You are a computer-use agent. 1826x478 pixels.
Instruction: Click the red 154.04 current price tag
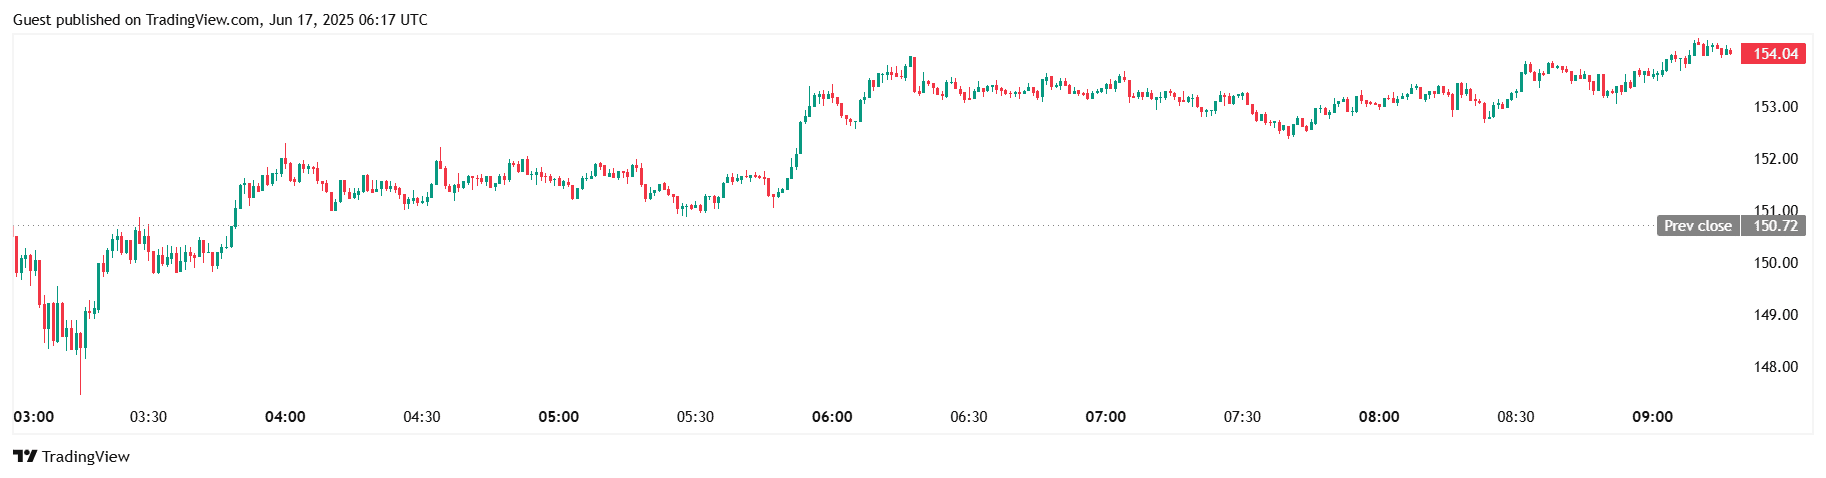[x=1773, y=54]
